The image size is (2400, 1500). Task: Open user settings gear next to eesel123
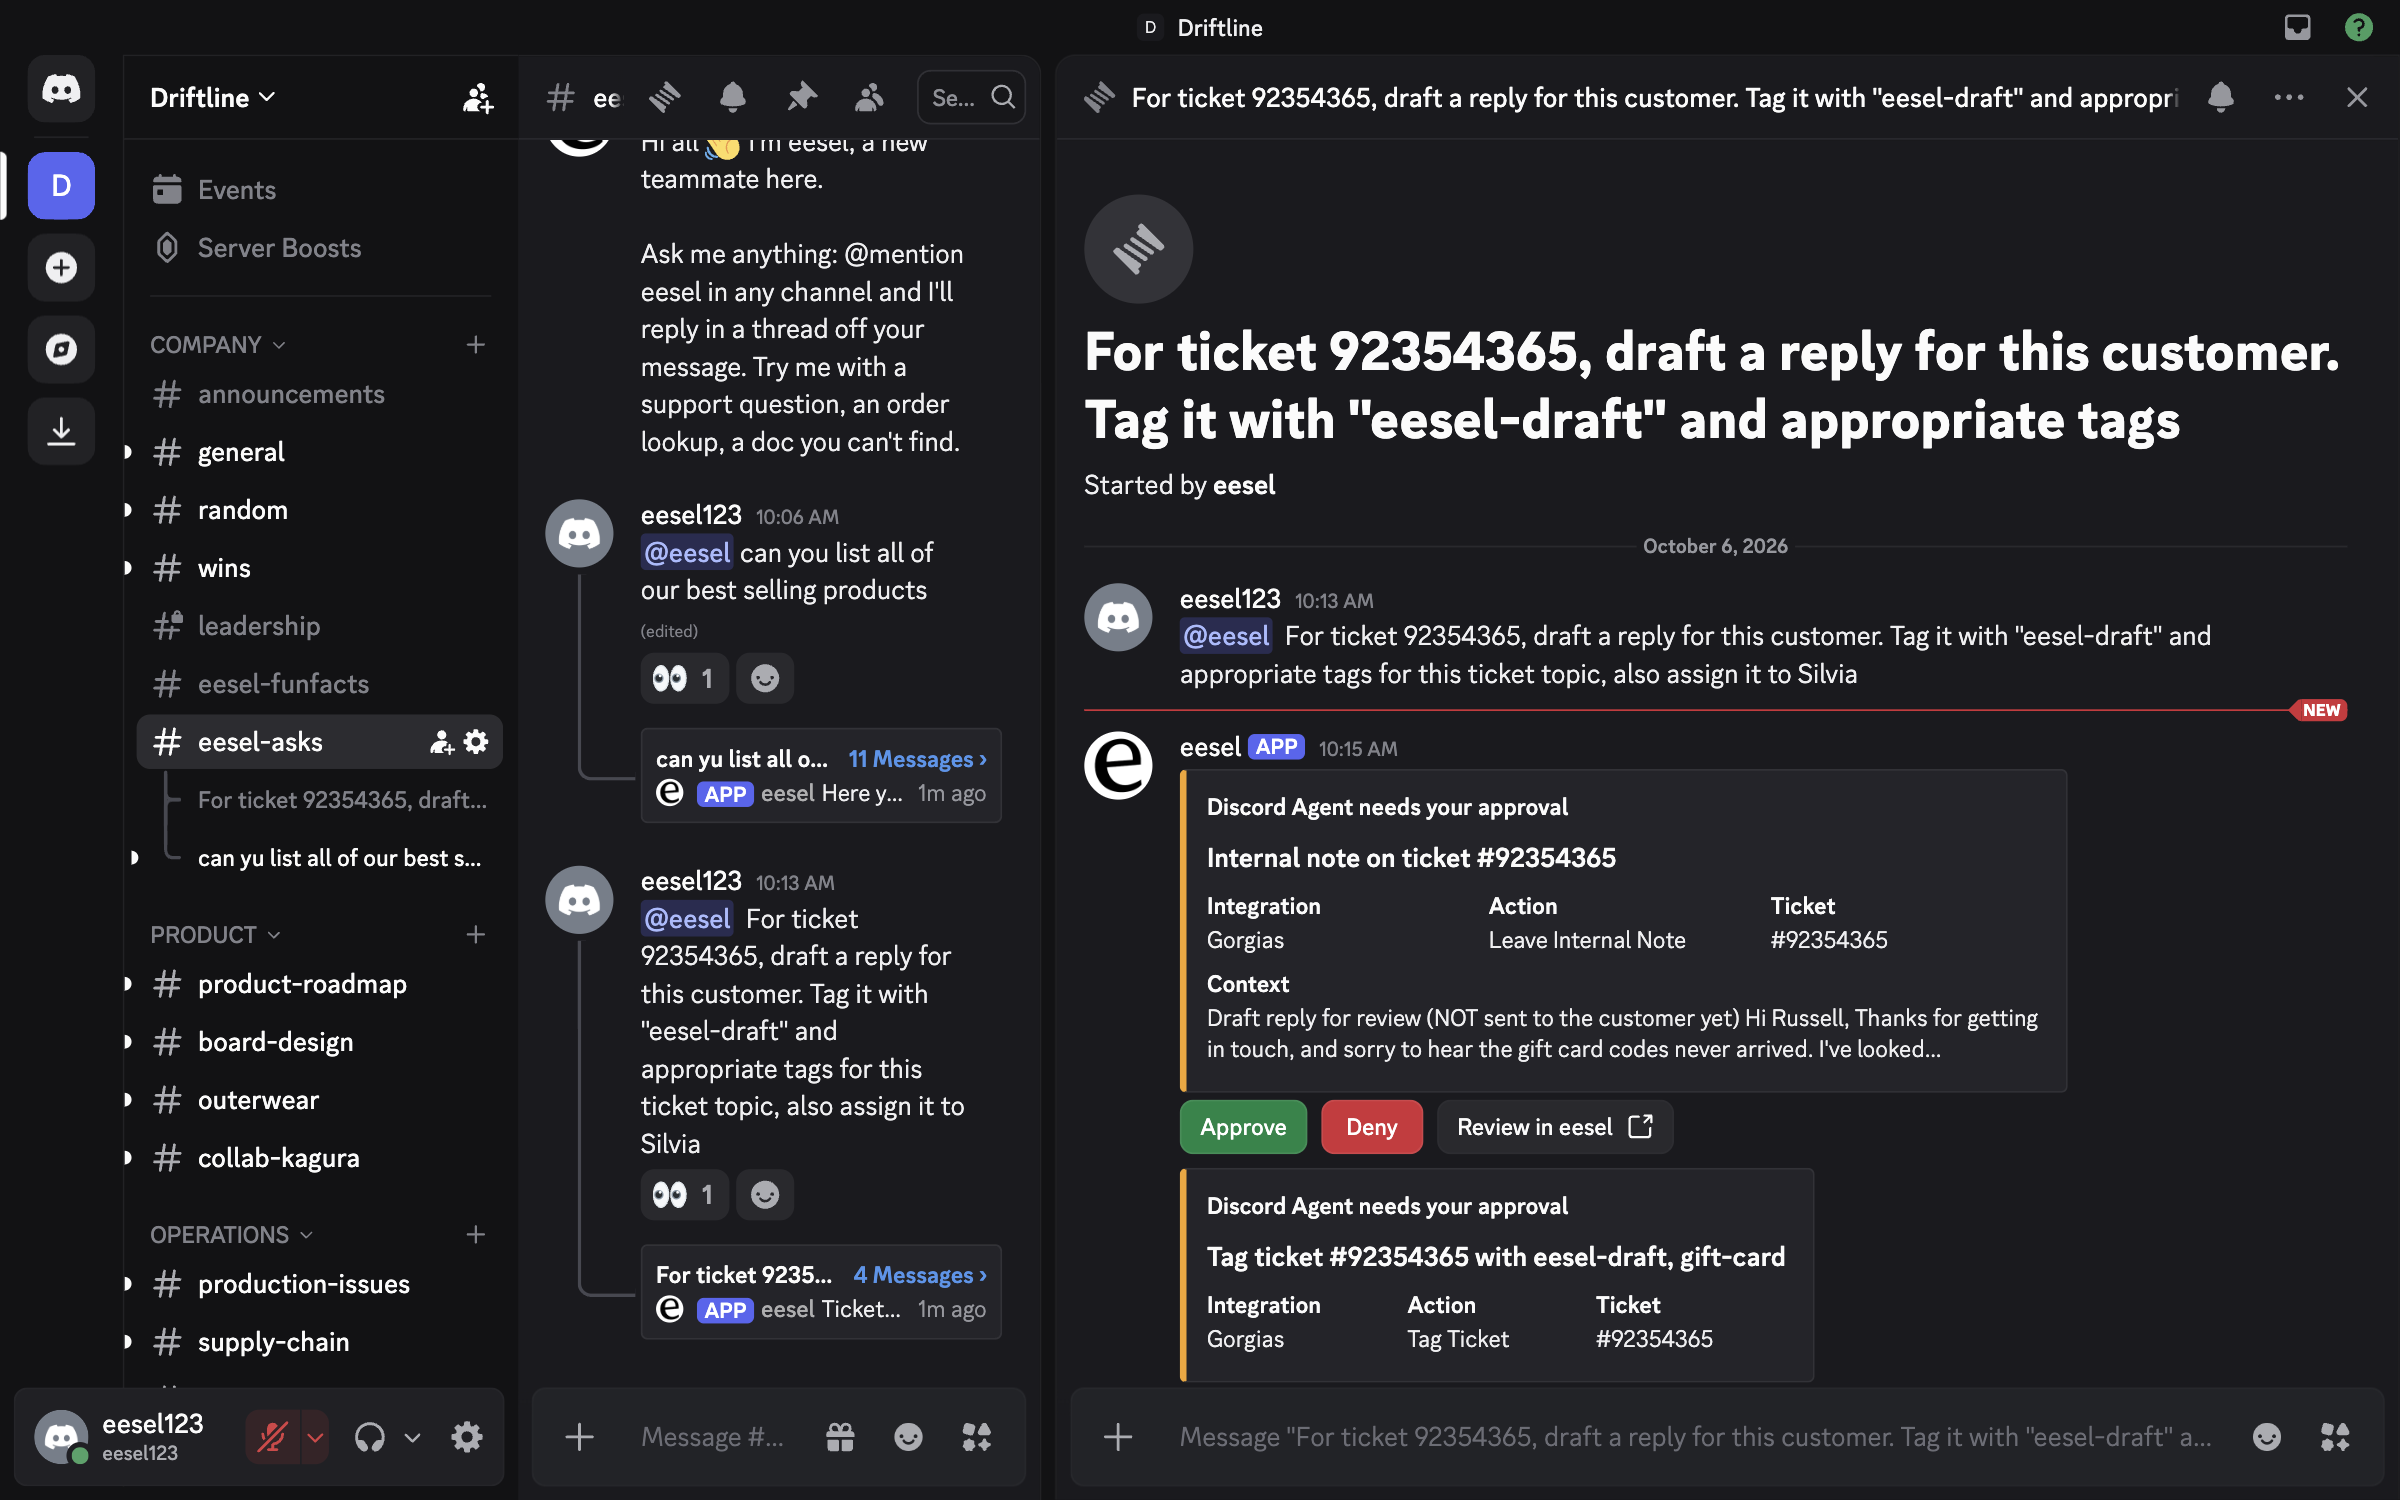click(x=467, y=1437)
